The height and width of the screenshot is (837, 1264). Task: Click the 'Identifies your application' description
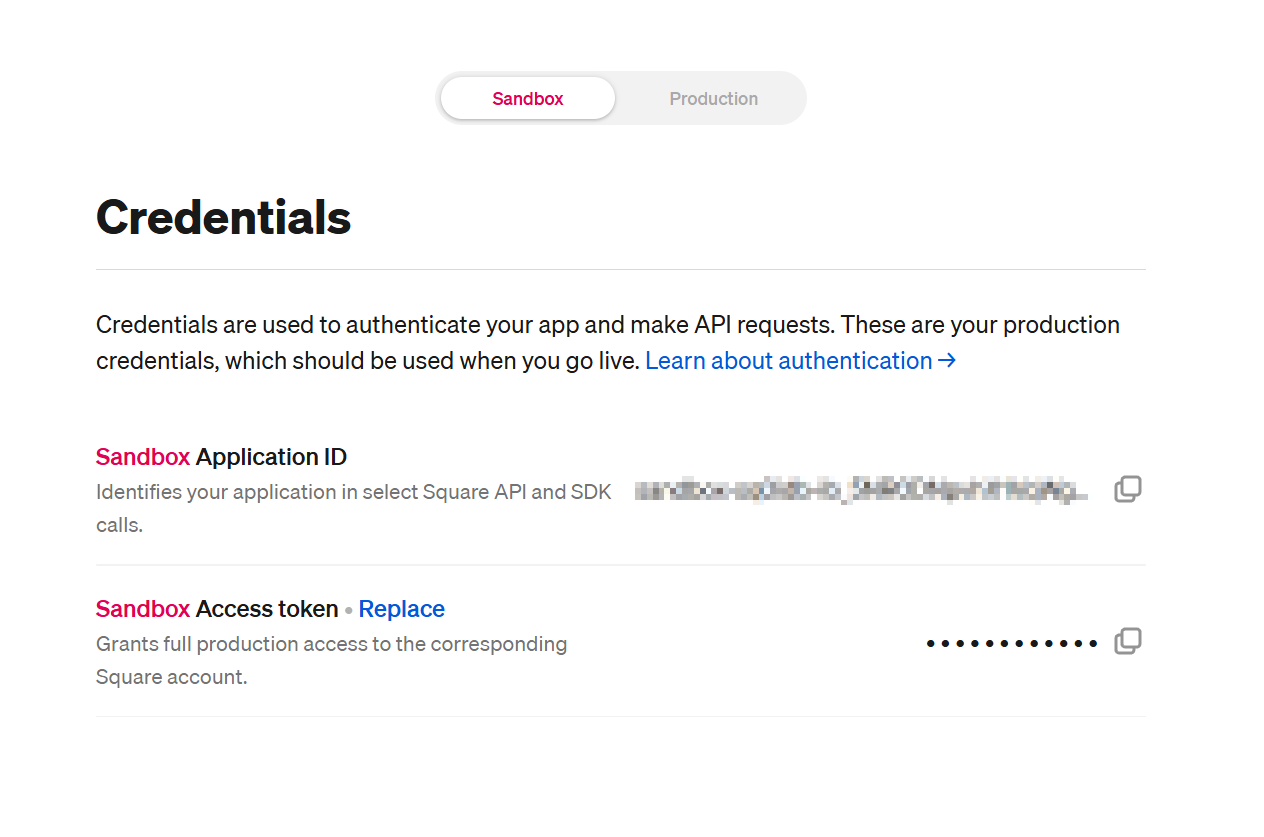pyautogui.click(x=353, y=492)
